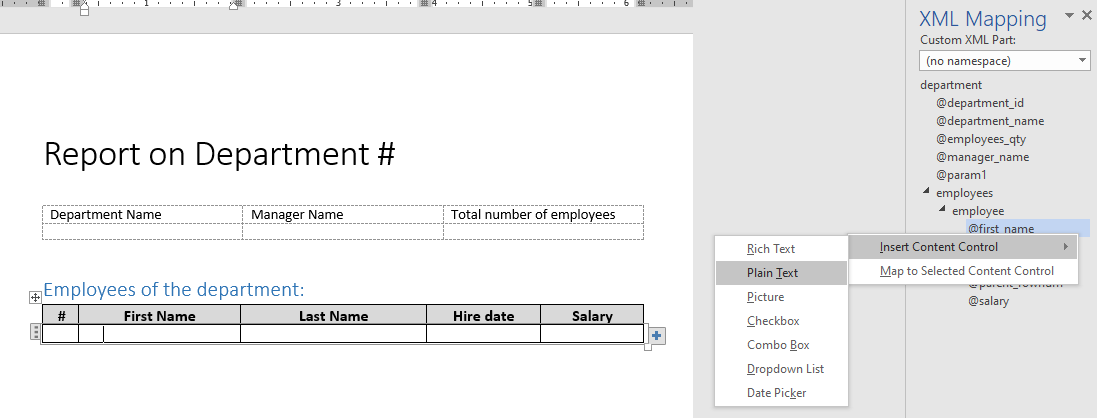Click the empty cell under Manager Name
The height and width of the screenshot is (418, 1097).
[343, 232]
